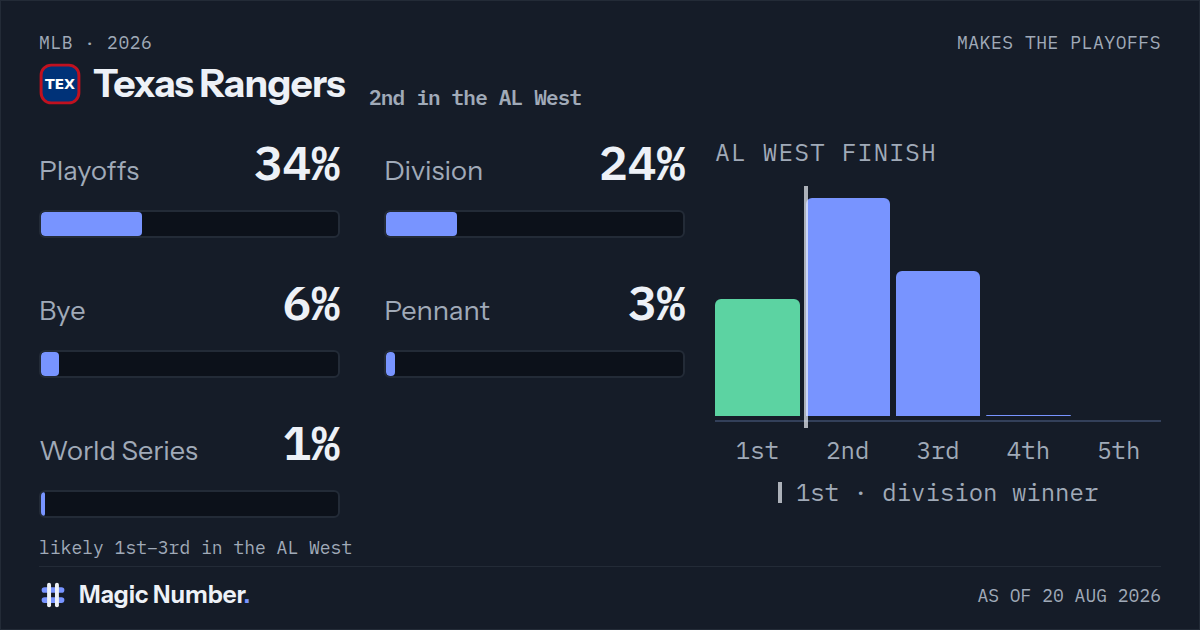Screen dimensions: 1200x630
Task: Click the Bye 6% progress bar
Action: point(189,364)
